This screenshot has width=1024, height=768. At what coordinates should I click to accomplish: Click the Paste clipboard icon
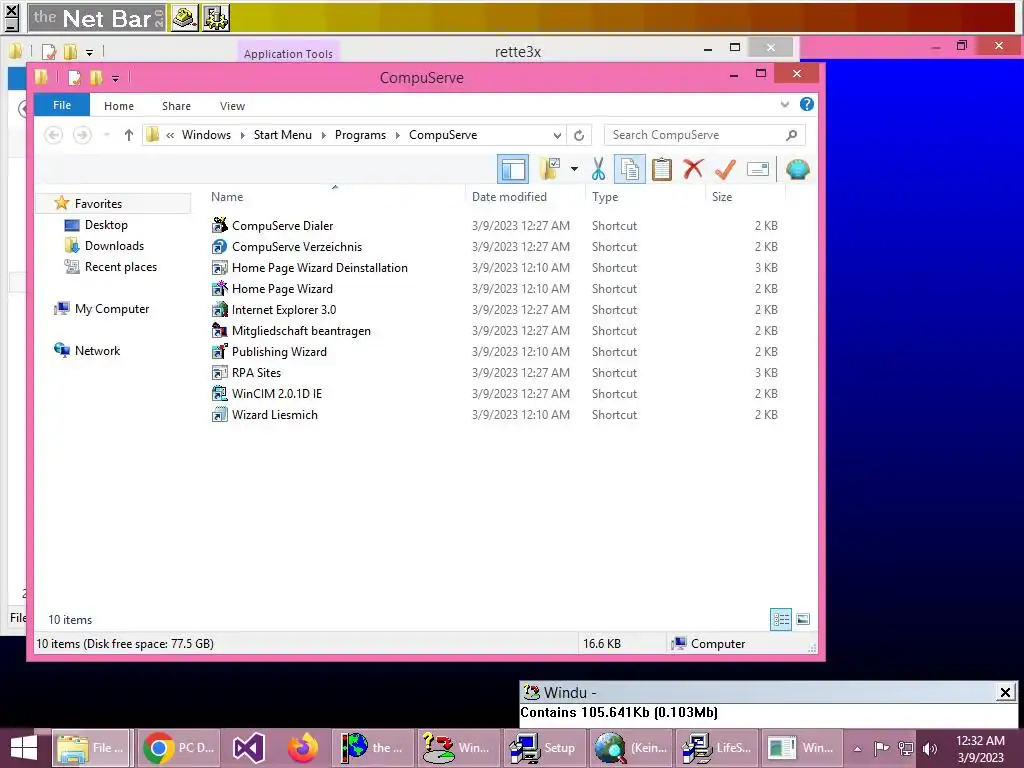click(662, 169)
